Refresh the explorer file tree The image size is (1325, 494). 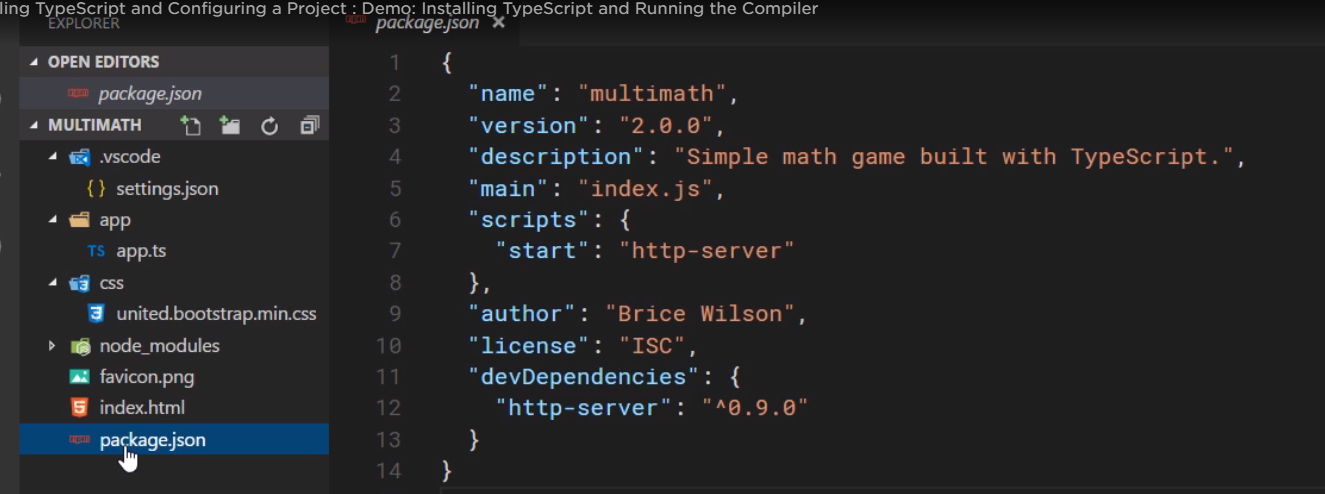[x=269, y=125]
